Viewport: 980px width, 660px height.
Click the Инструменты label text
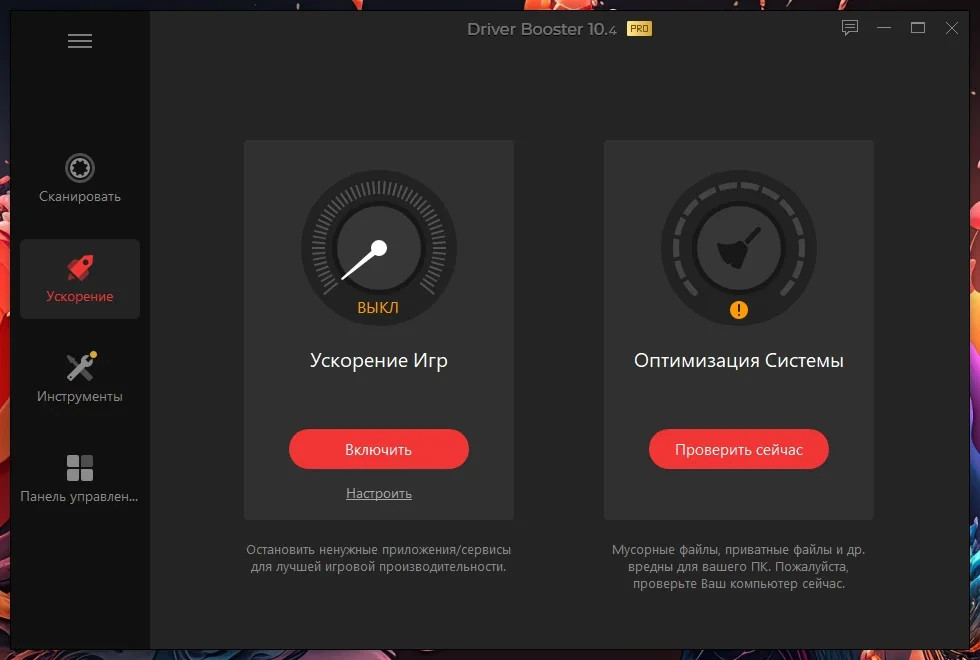click(80, 396)
